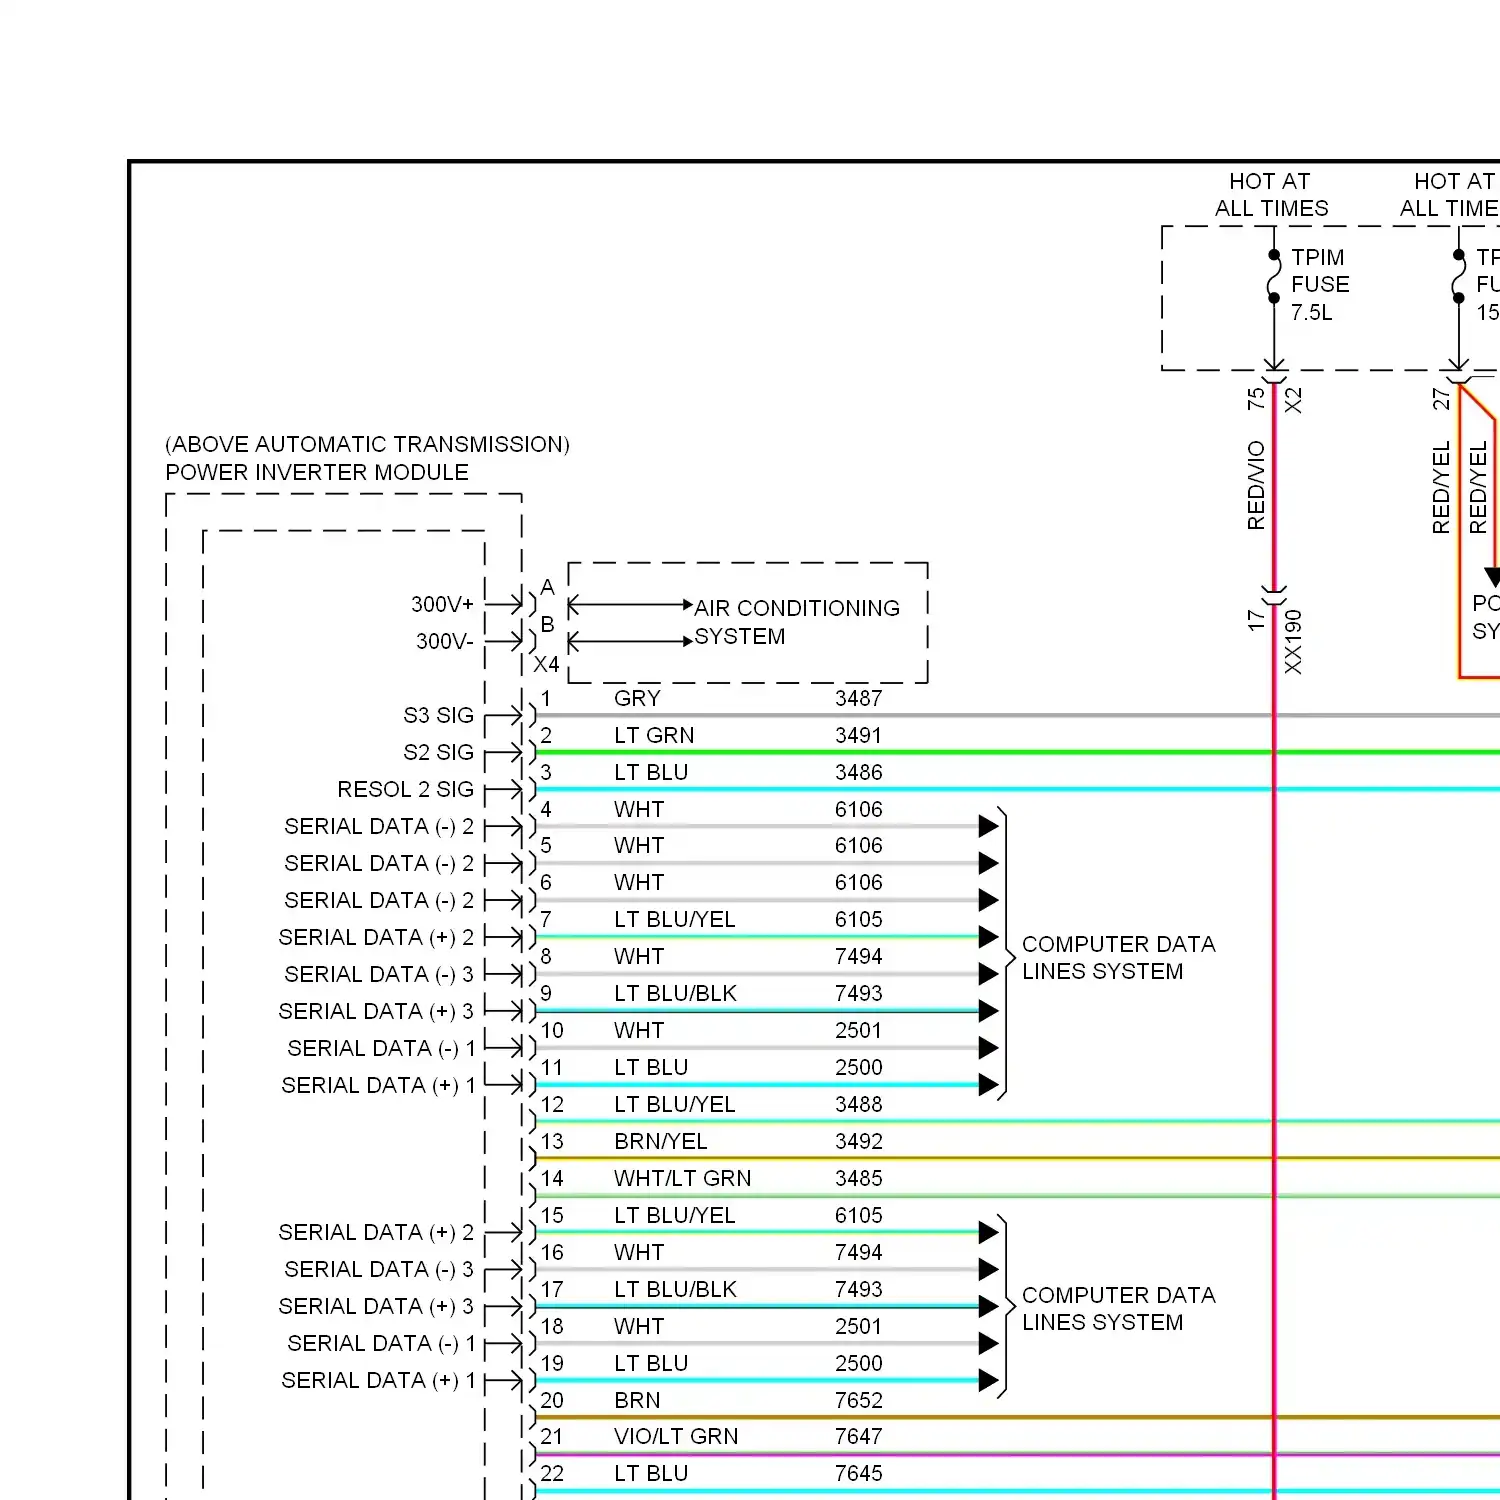The image size is (1500, 1500).
Task: Click arrowhead at end of pin 7 wire
Action: 988,937
